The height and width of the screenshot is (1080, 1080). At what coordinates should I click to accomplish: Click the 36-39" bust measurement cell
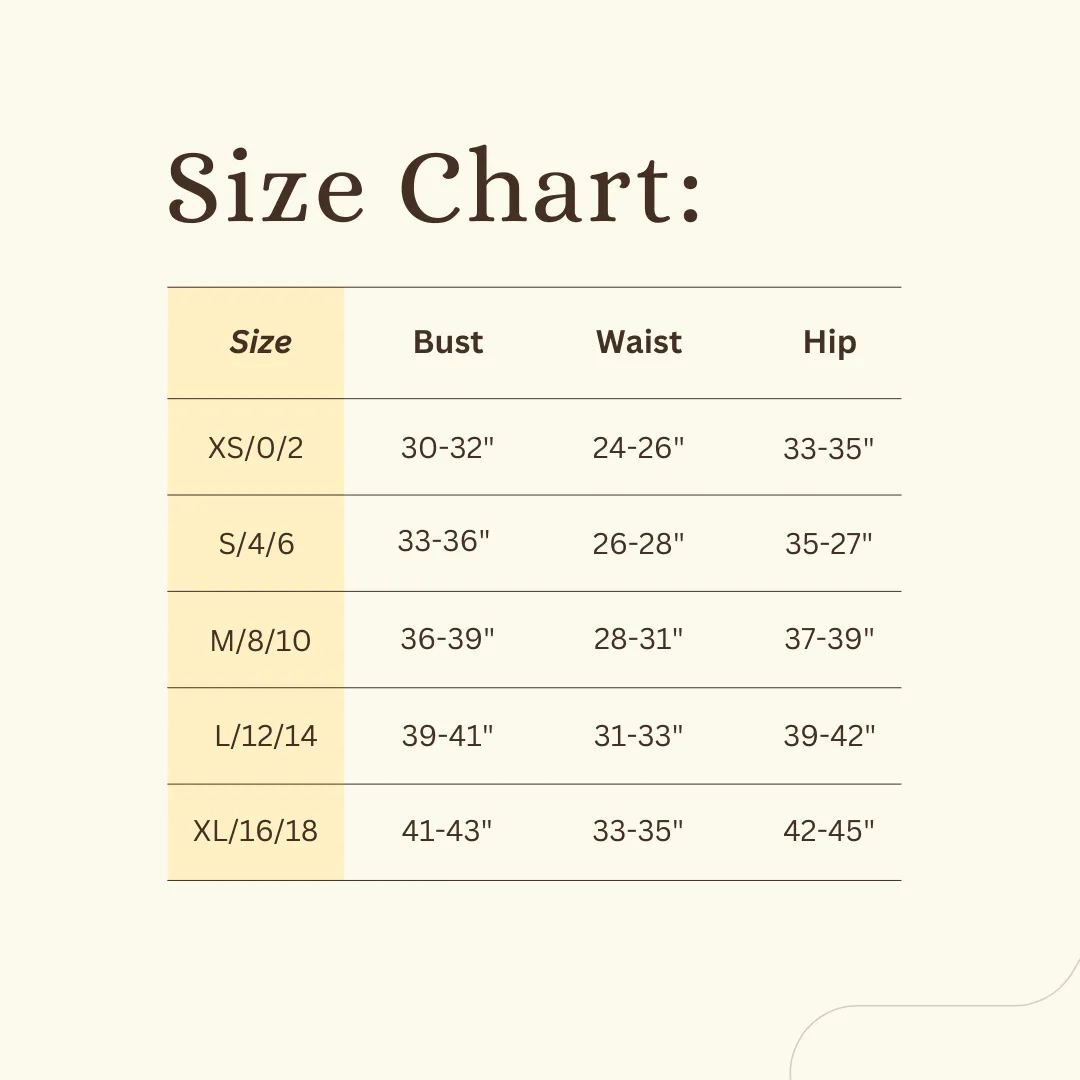pos(448,638)
